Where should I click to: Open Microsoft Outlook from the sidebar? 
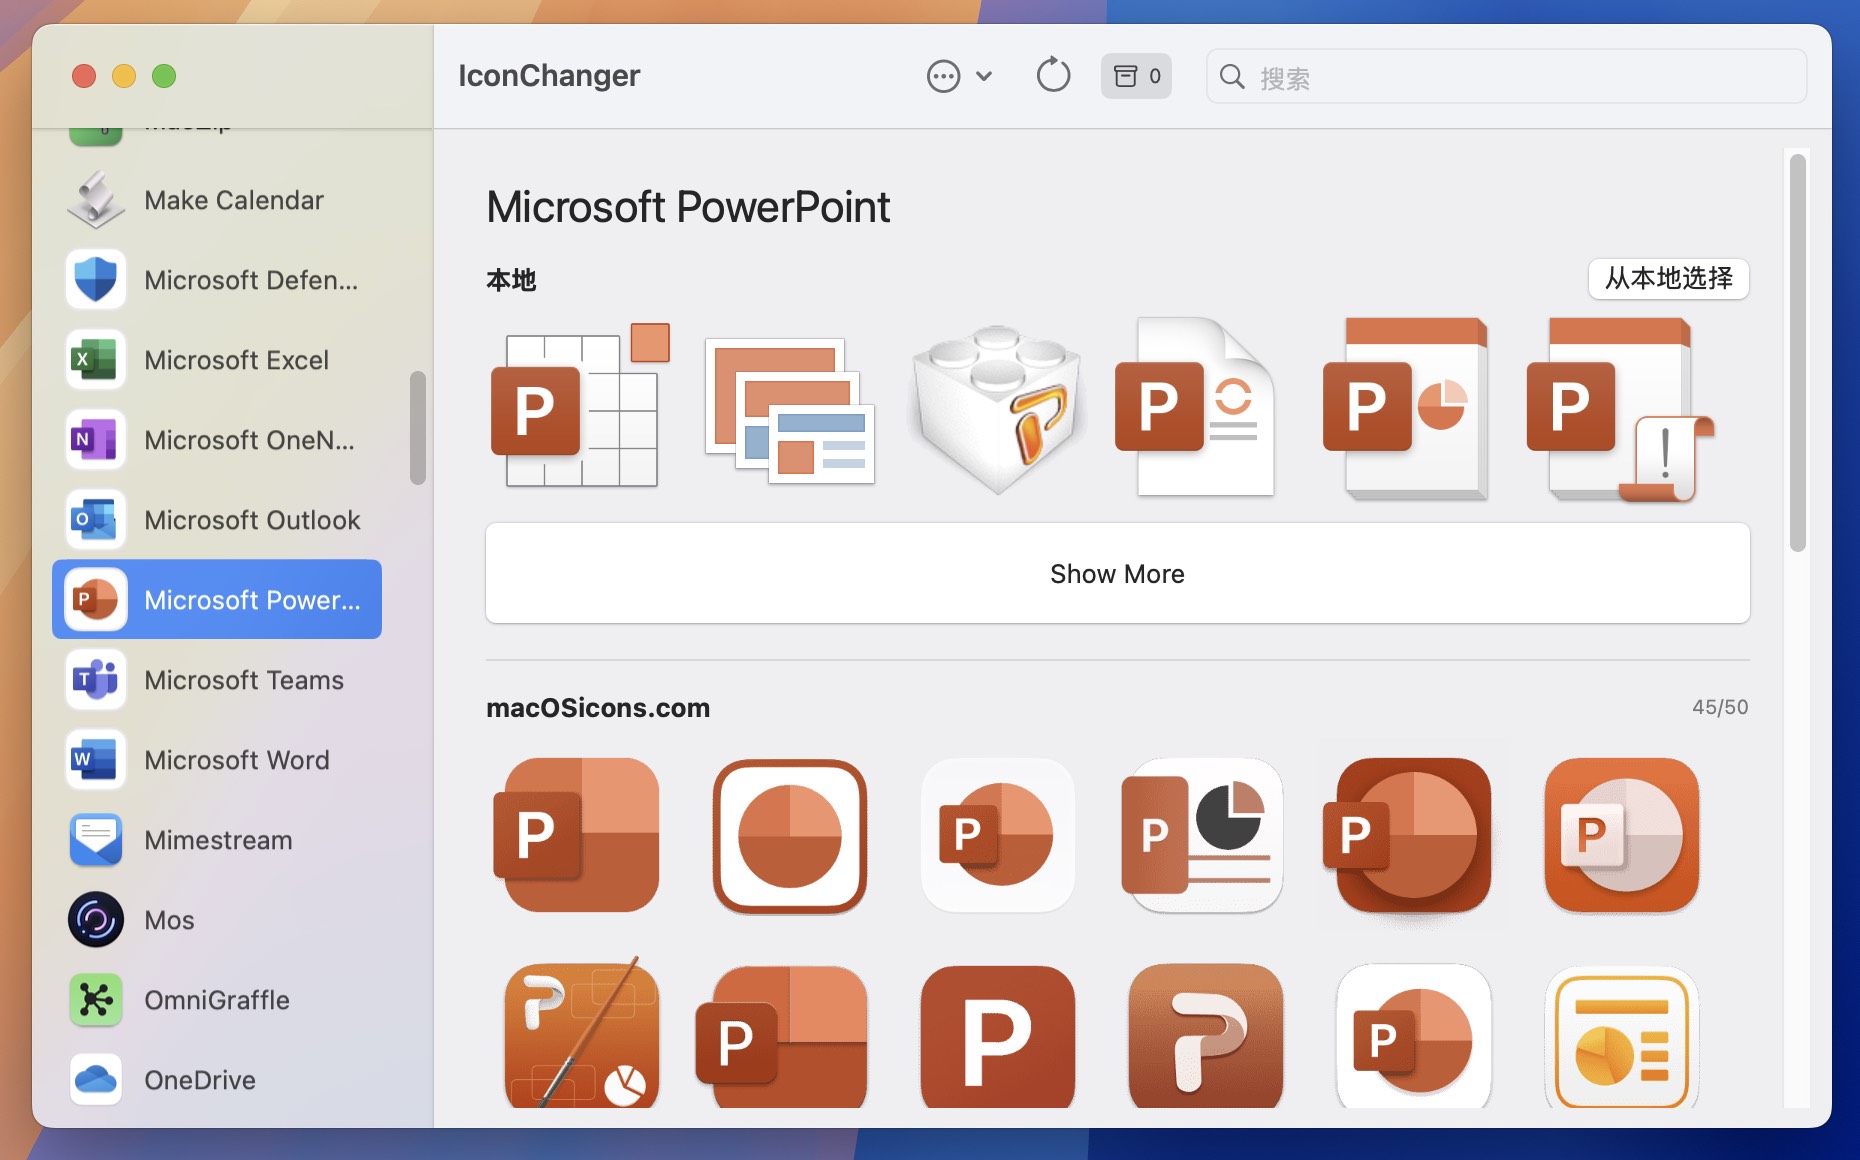point(252,519)
